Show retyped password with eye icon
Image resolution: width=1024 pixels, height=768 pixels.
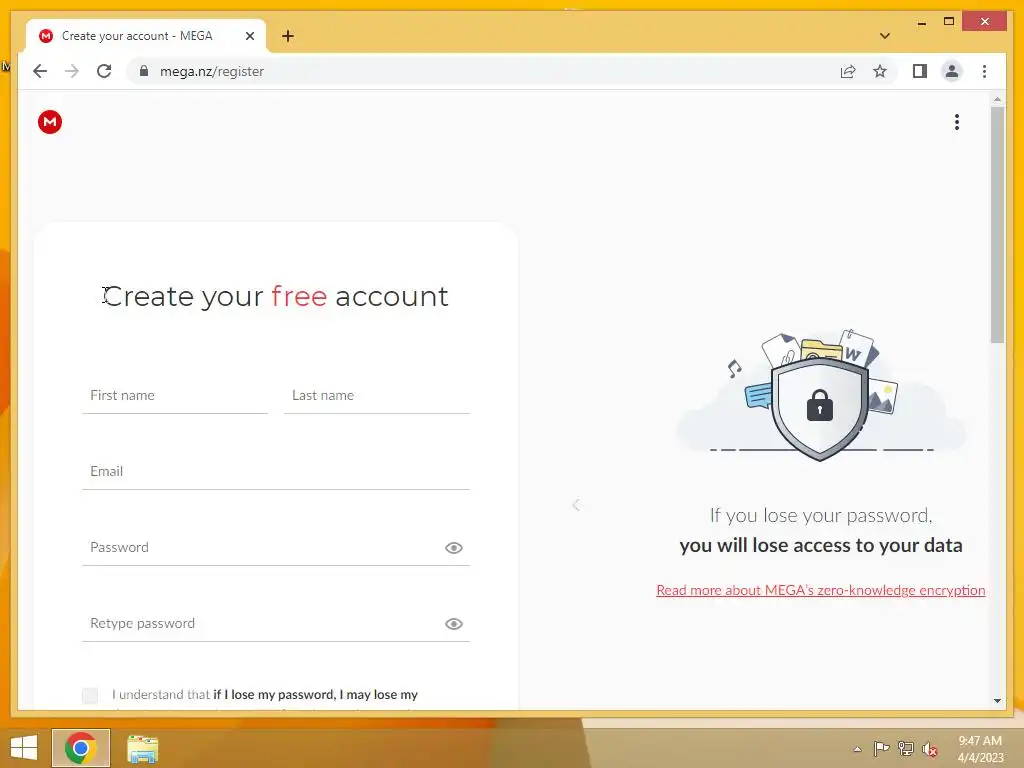tap(454, 624)
